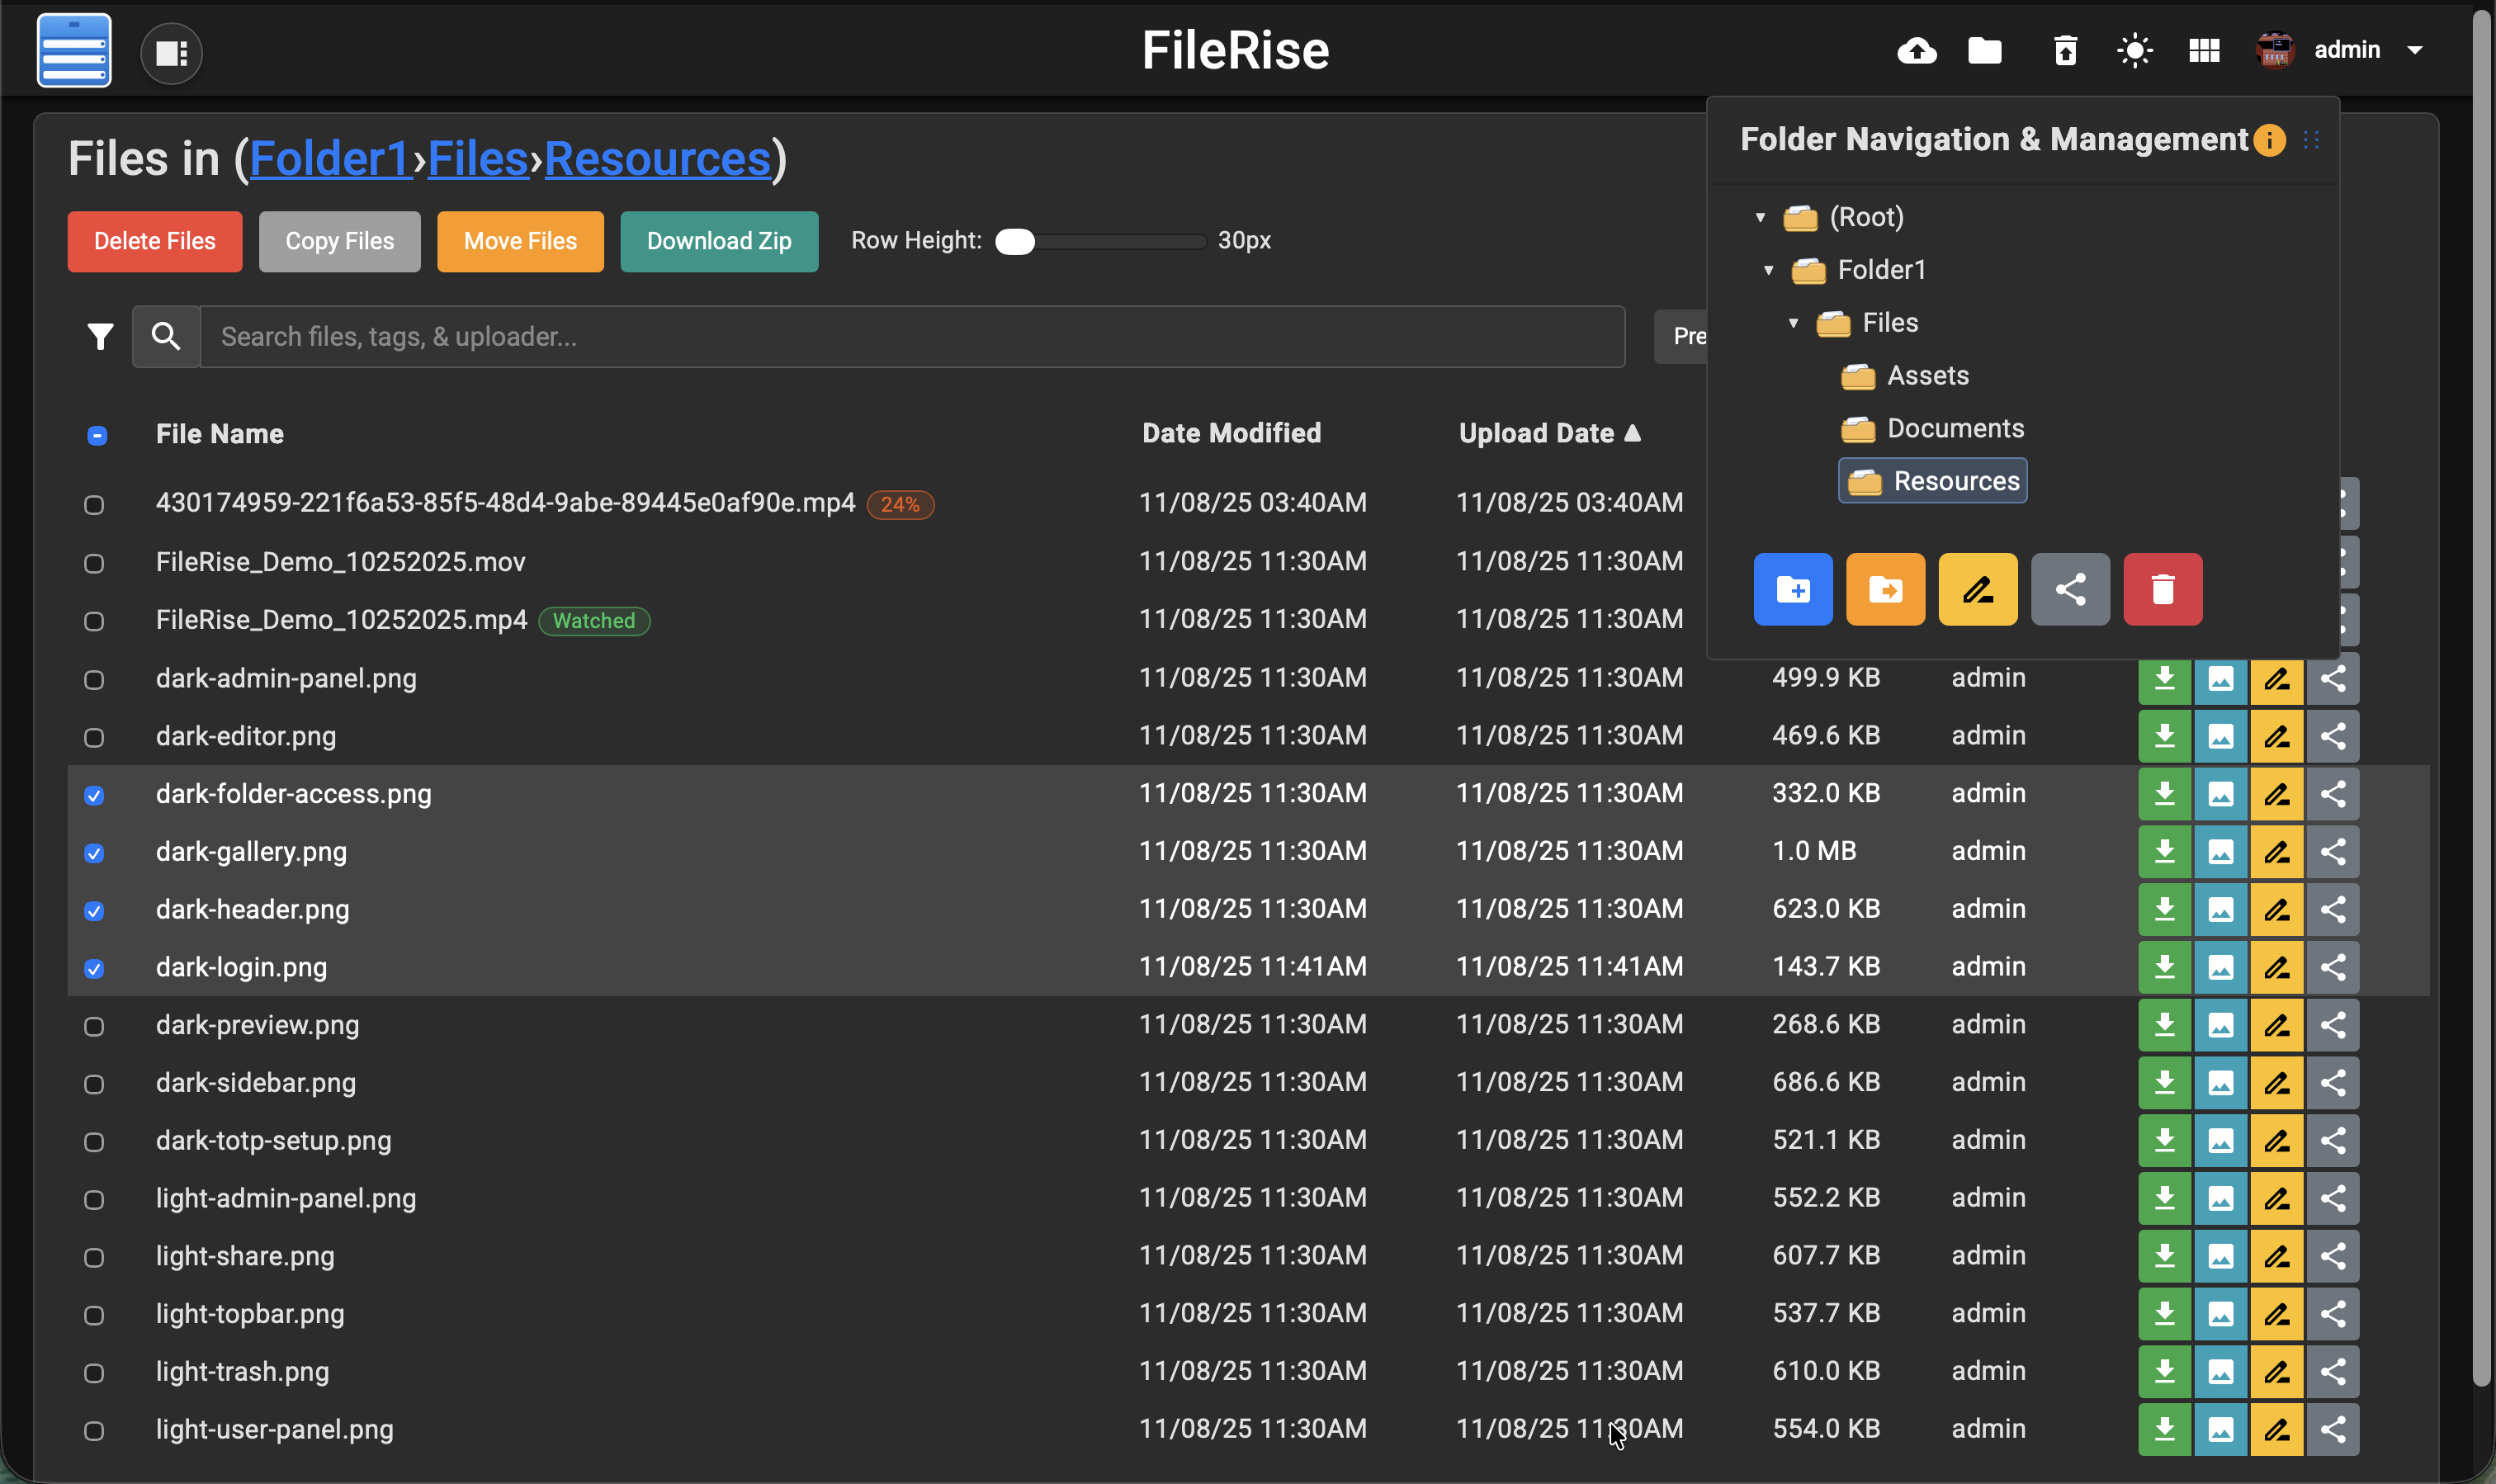The width and height of the screenshot is (2496, 1484).
Task: Click the Row Height slider
Action: (x=1099, y=241)
